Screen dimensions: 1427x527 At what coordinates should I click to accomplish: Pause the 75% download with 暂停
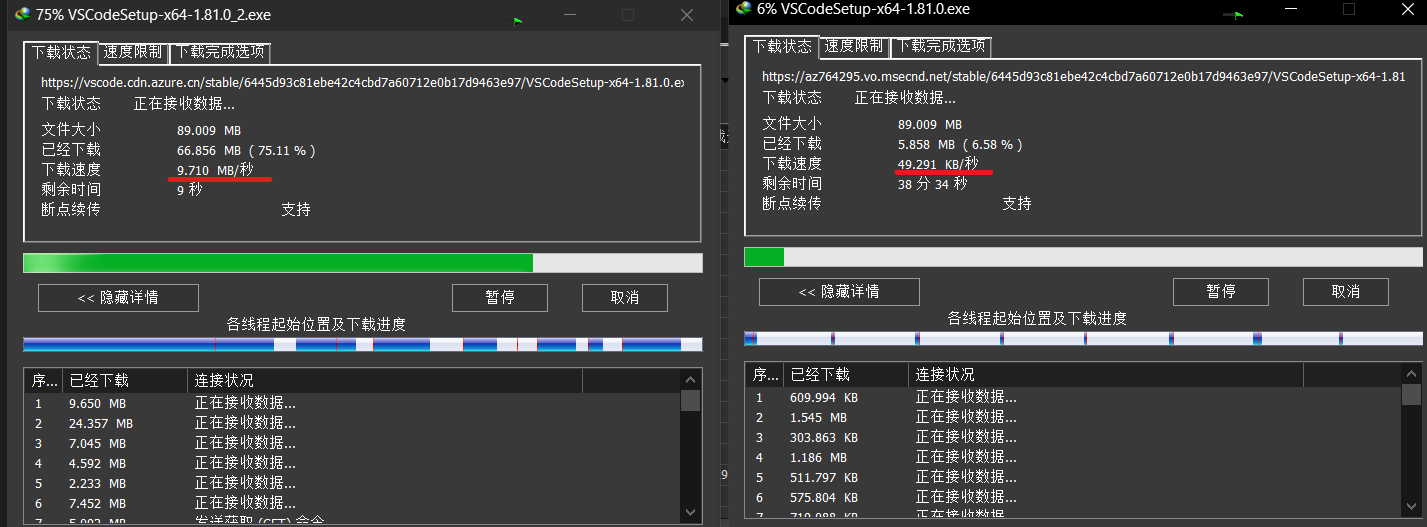pyautogui.click(x=500, y=298)
